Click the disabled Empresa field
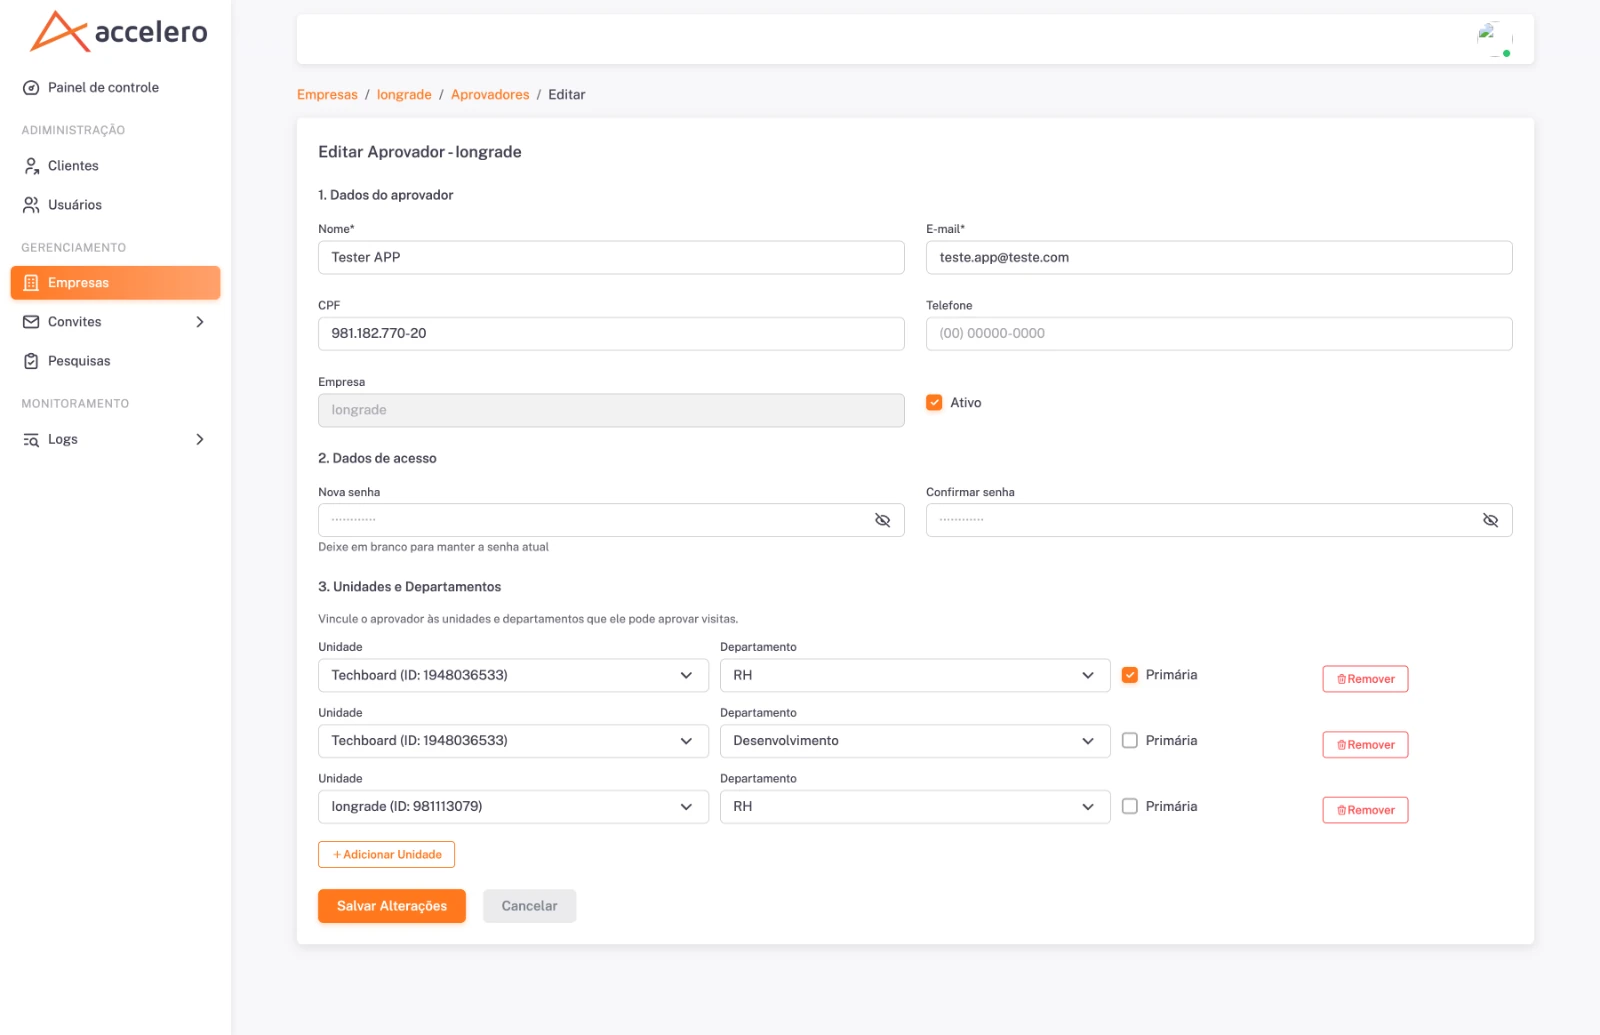Image resolution: width=1600 pixels, height=1035 pixels. pyautogui.click(x=611, y=411)
